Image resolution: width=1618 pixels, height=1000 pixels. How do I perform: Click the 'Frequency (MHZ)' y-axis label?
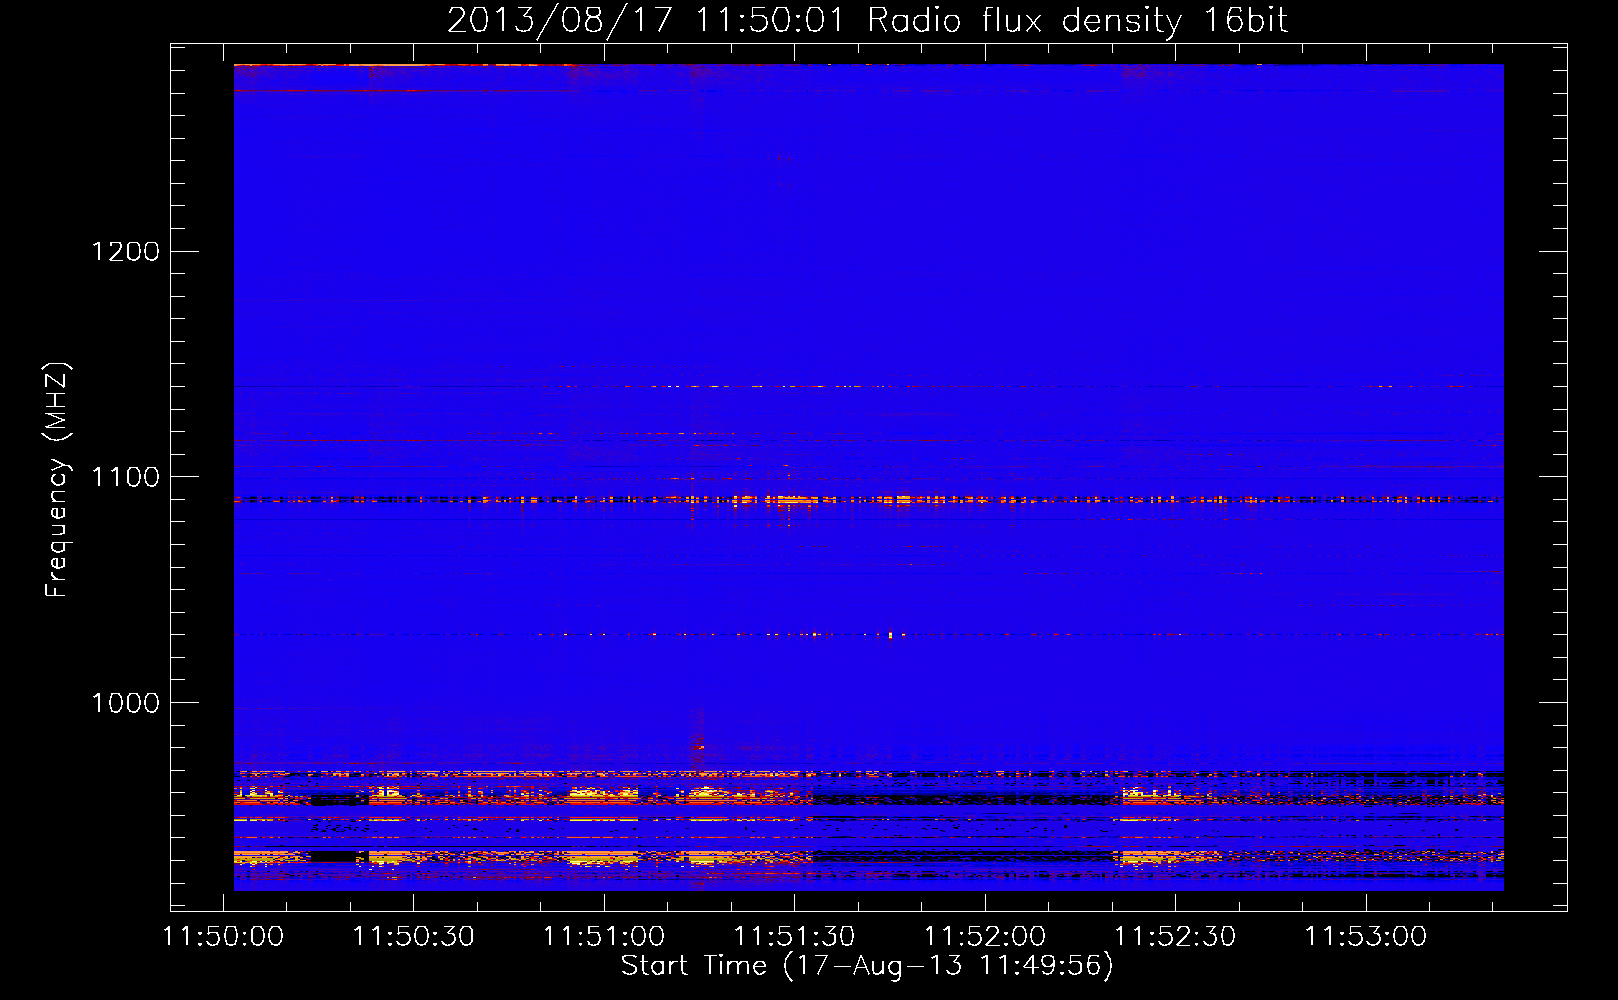(57, 480)
